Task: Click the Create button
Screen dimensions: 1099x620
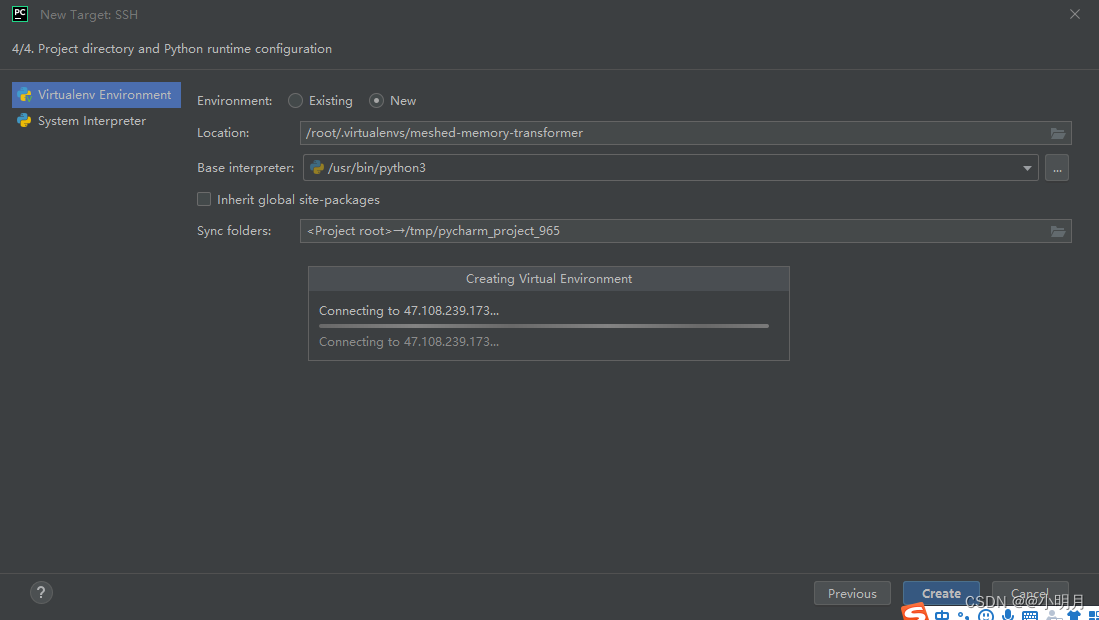Action: pos(941,593)
